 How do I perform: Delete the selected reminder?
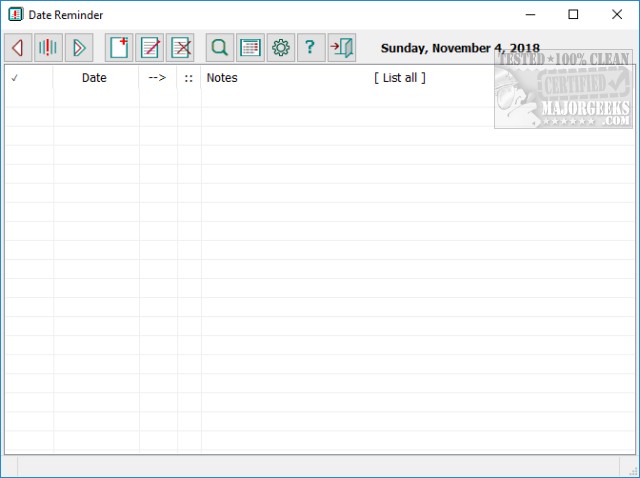point(180,48)
